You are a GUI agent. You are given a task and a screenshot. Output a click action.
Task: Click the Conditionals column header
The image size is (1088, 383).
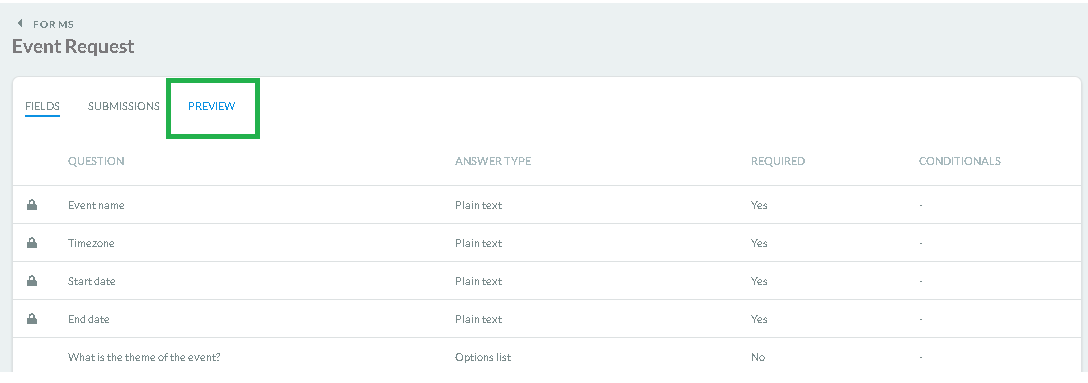(960, 161)
